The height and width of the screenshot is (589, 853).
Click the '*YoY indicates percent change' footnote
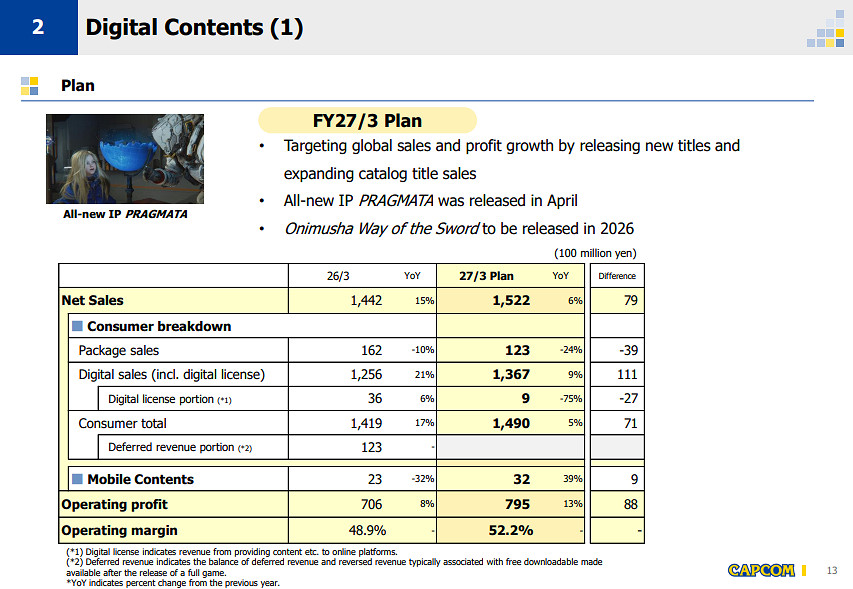pyautogui.click(x=173, y=583)
